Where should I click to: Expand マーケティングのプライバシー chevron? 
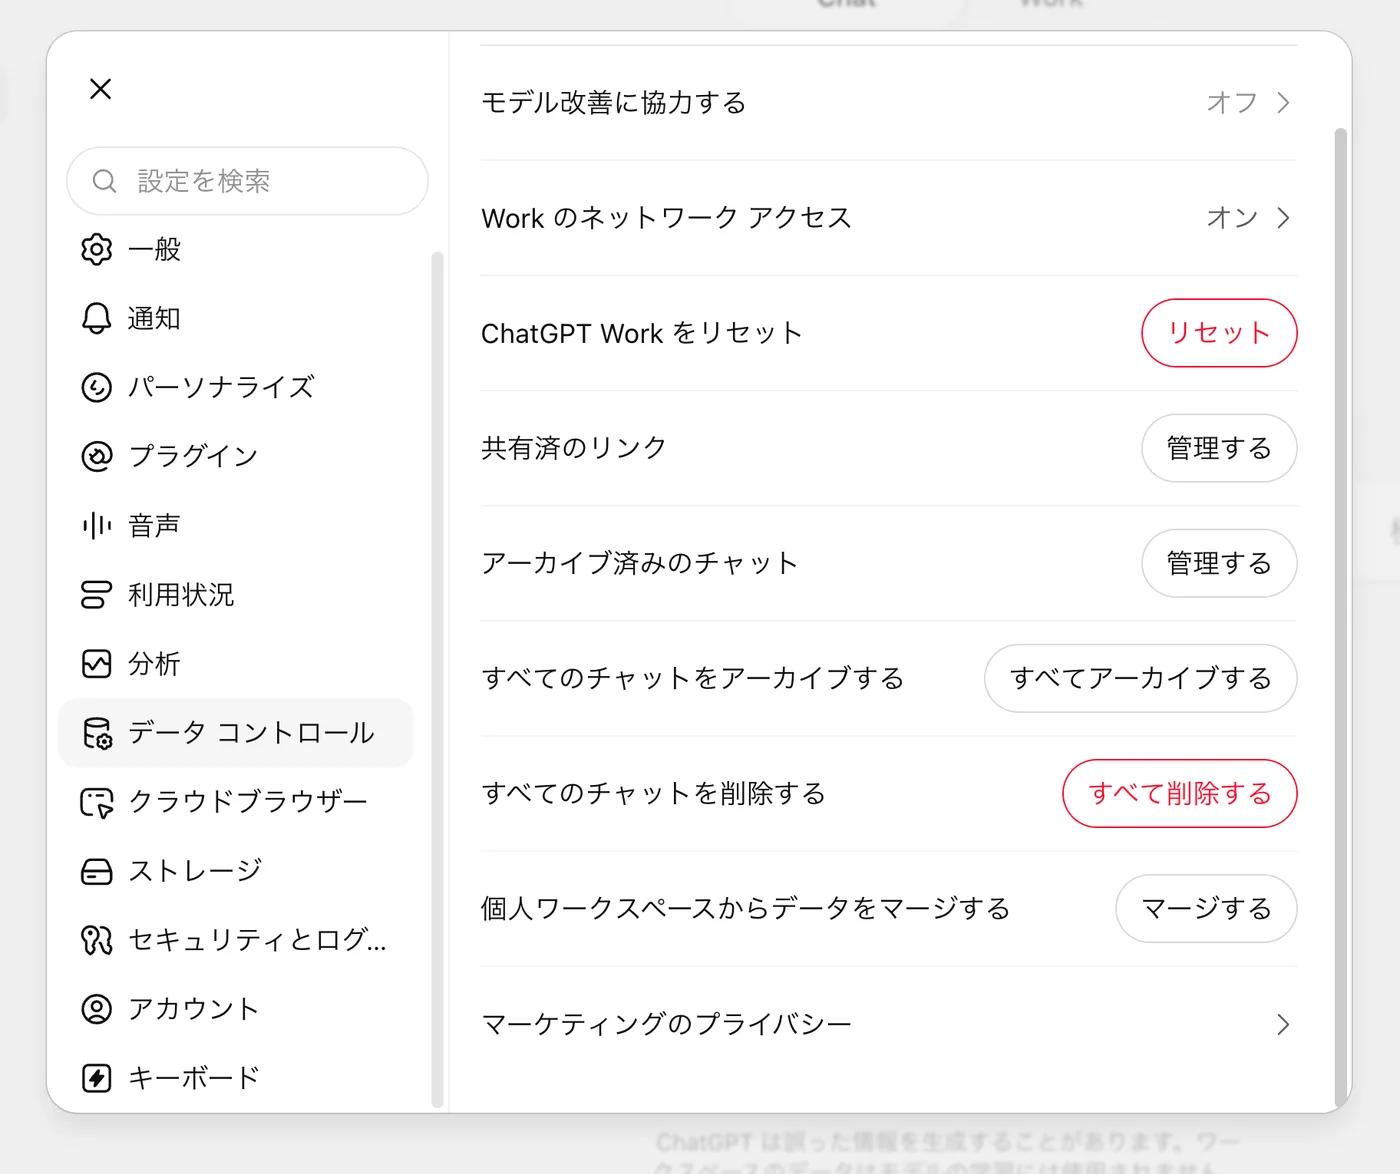[1283, 1024]
